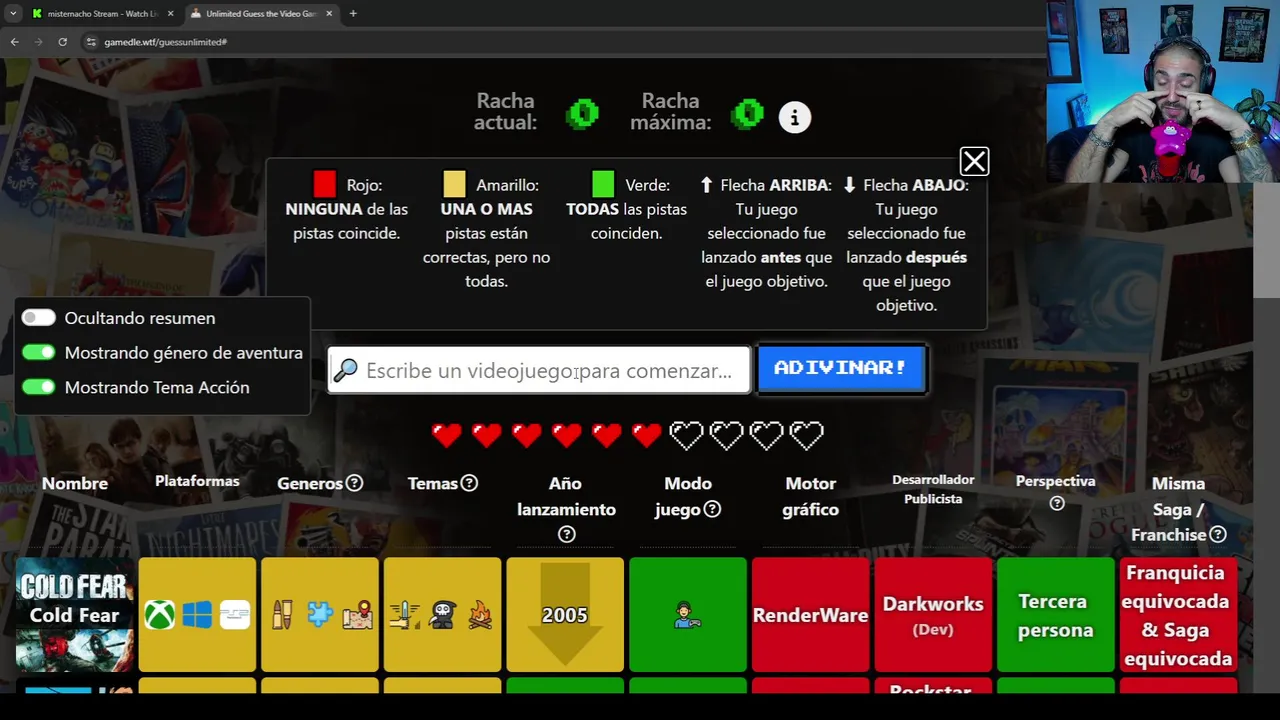Click the Darkworks (Dev) cell
Screen dimensions: 1280x720
[933, 615]
